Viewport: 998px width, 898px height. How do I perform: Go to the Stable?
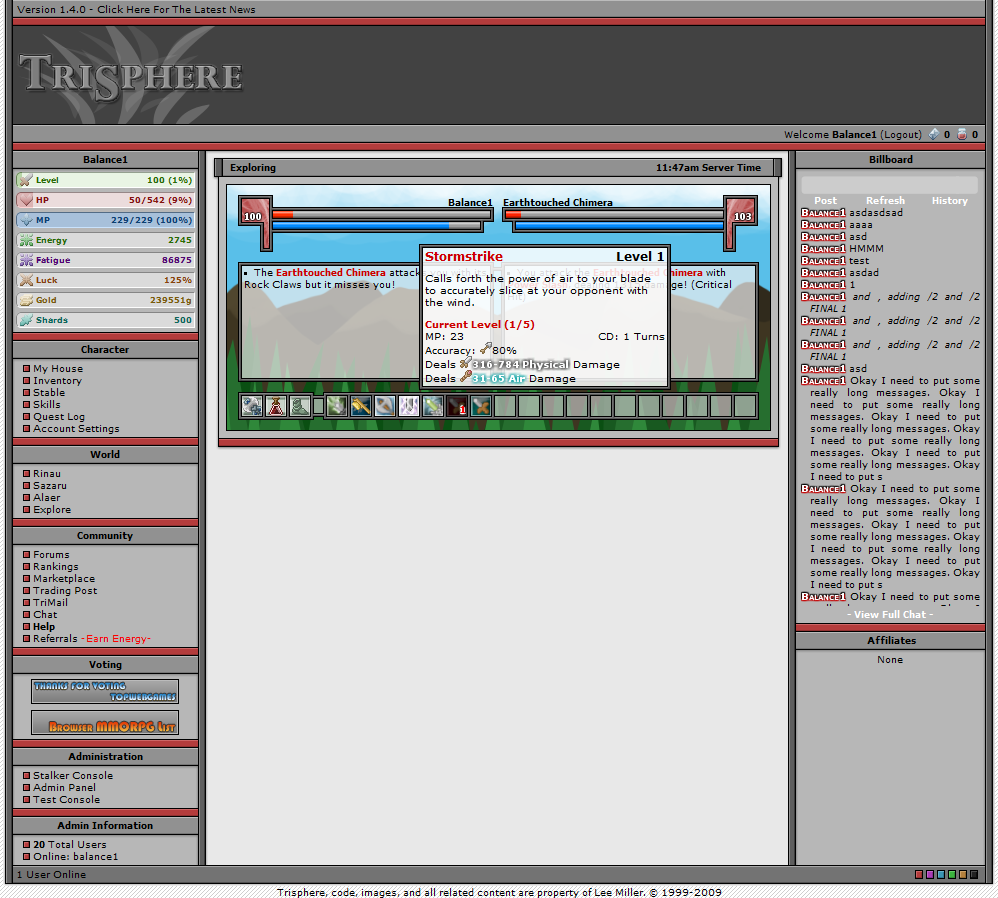(x=49, y=393)
